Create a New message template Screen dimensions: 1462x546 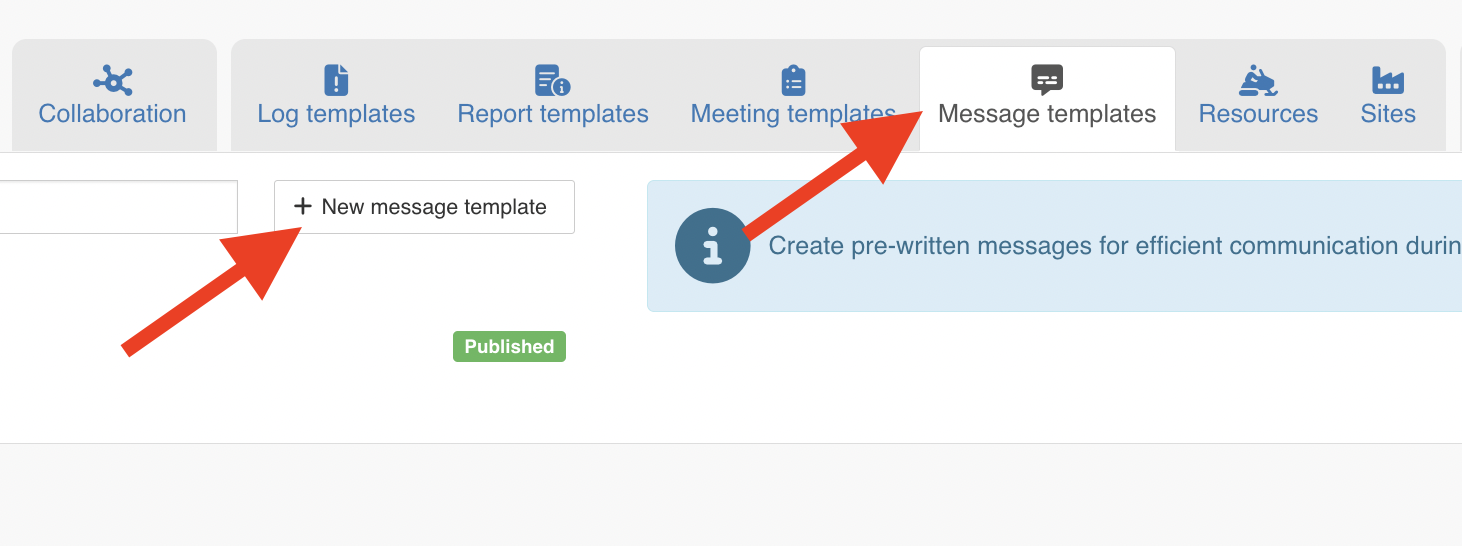pyautogui.click(x=424, y=207)
